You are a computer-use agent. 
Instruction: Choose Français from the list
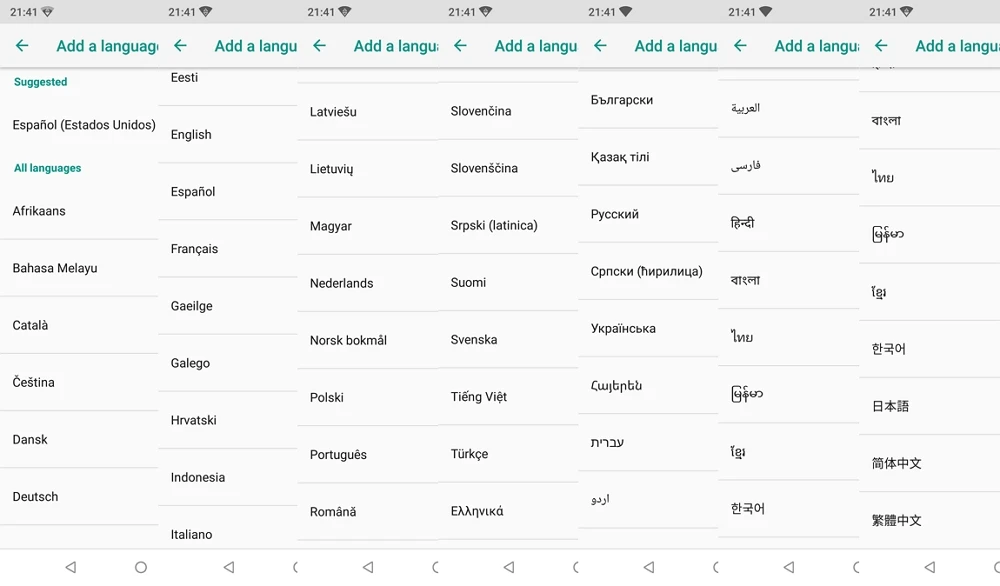[228, 249]
